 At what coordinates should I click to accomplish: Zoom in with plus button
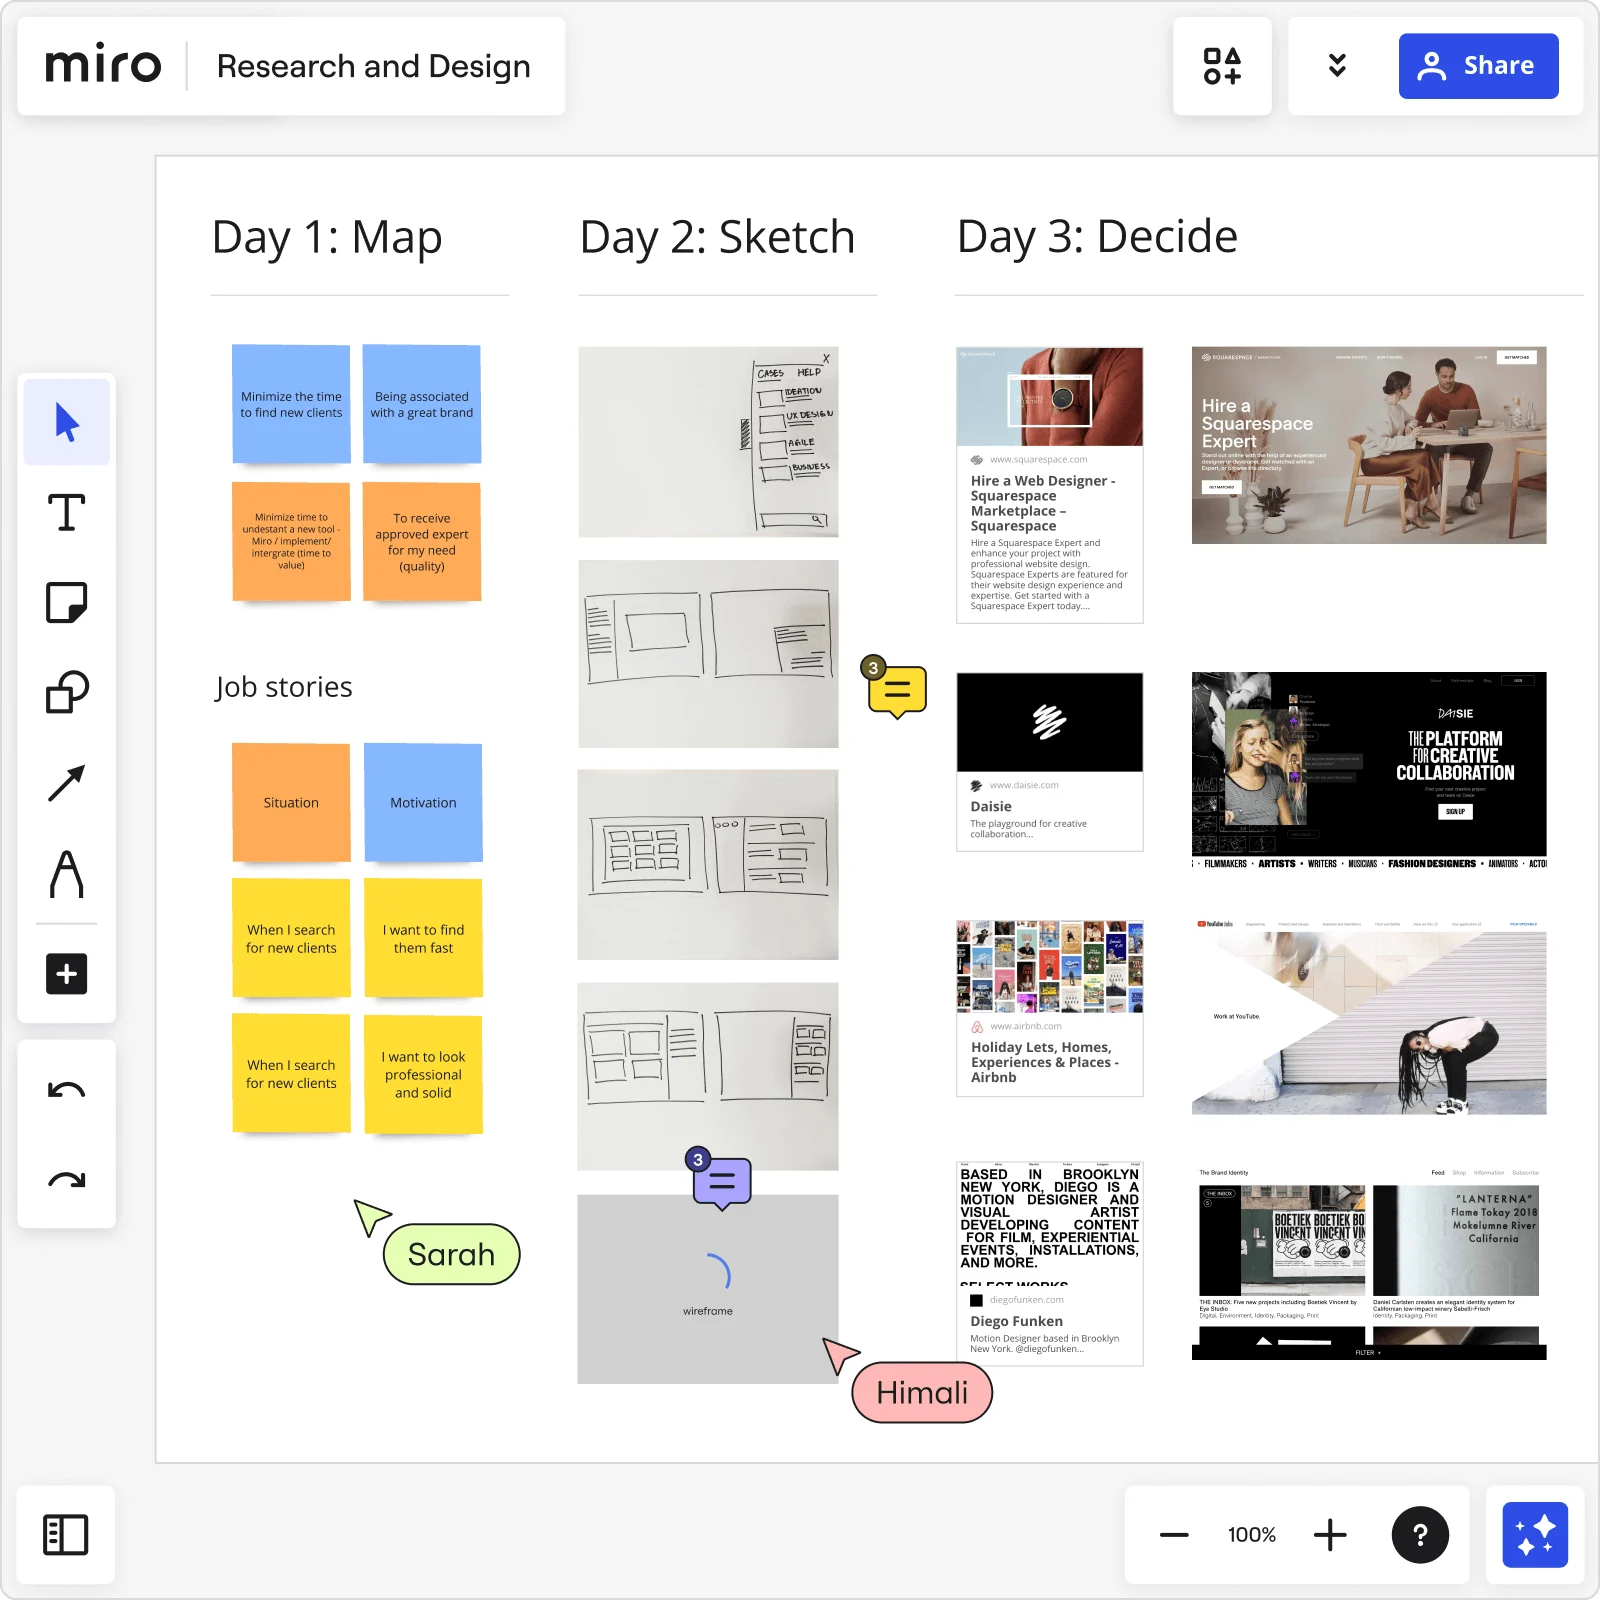click(1330, 1535)
